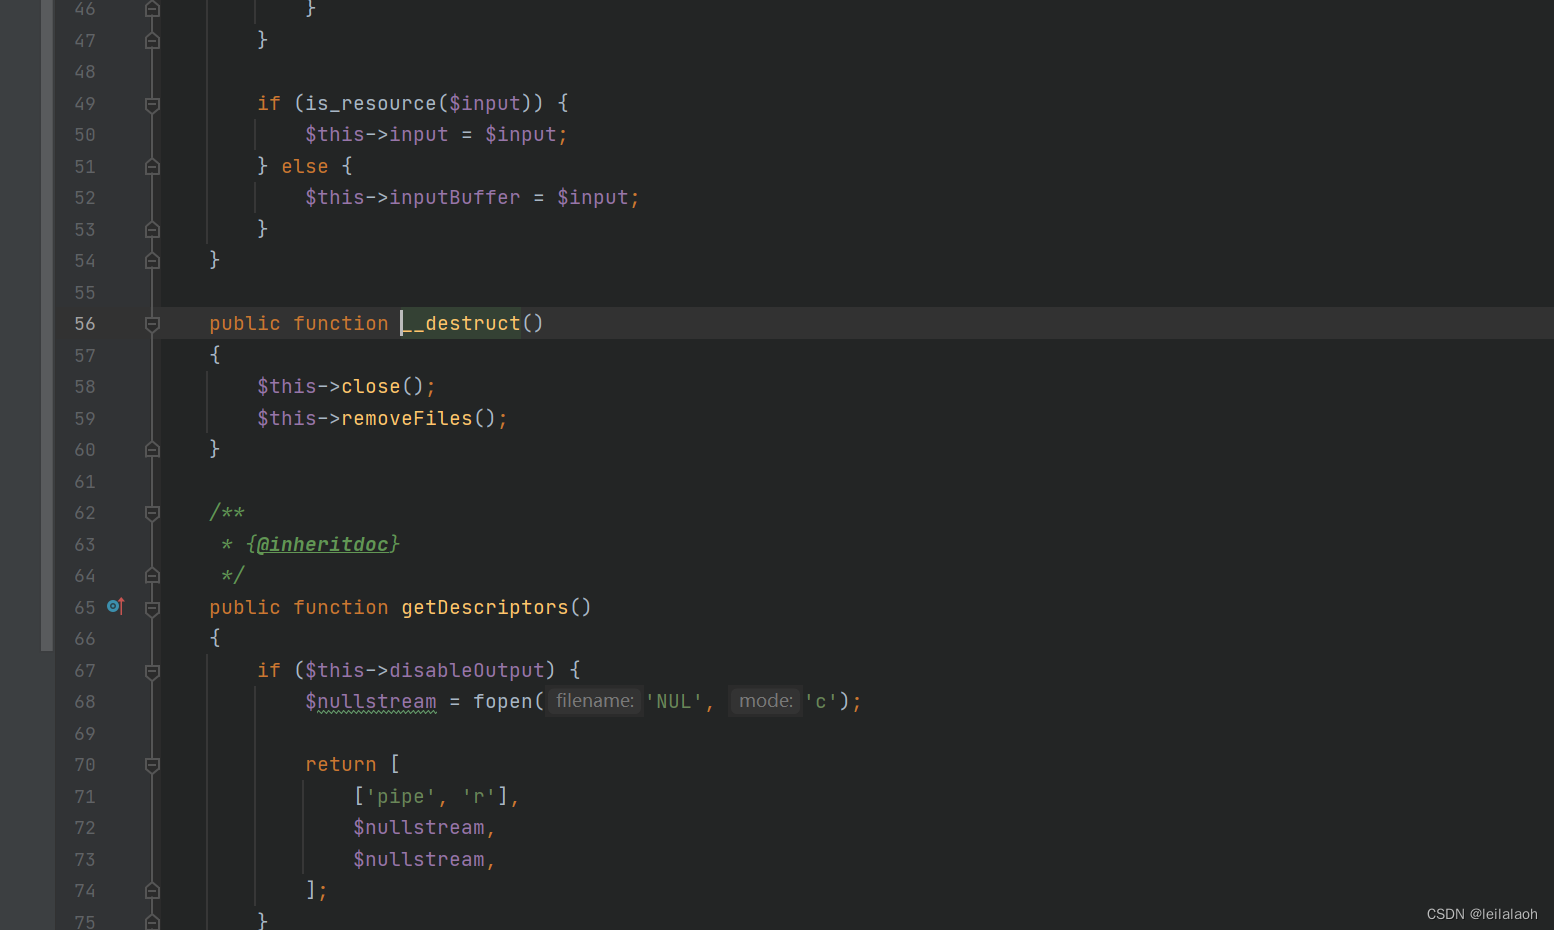Open the {@inheritdoc} documentation link
The height and width of the screenshot is (930, 1554).
pyautogui.click(x=322, y=543)
